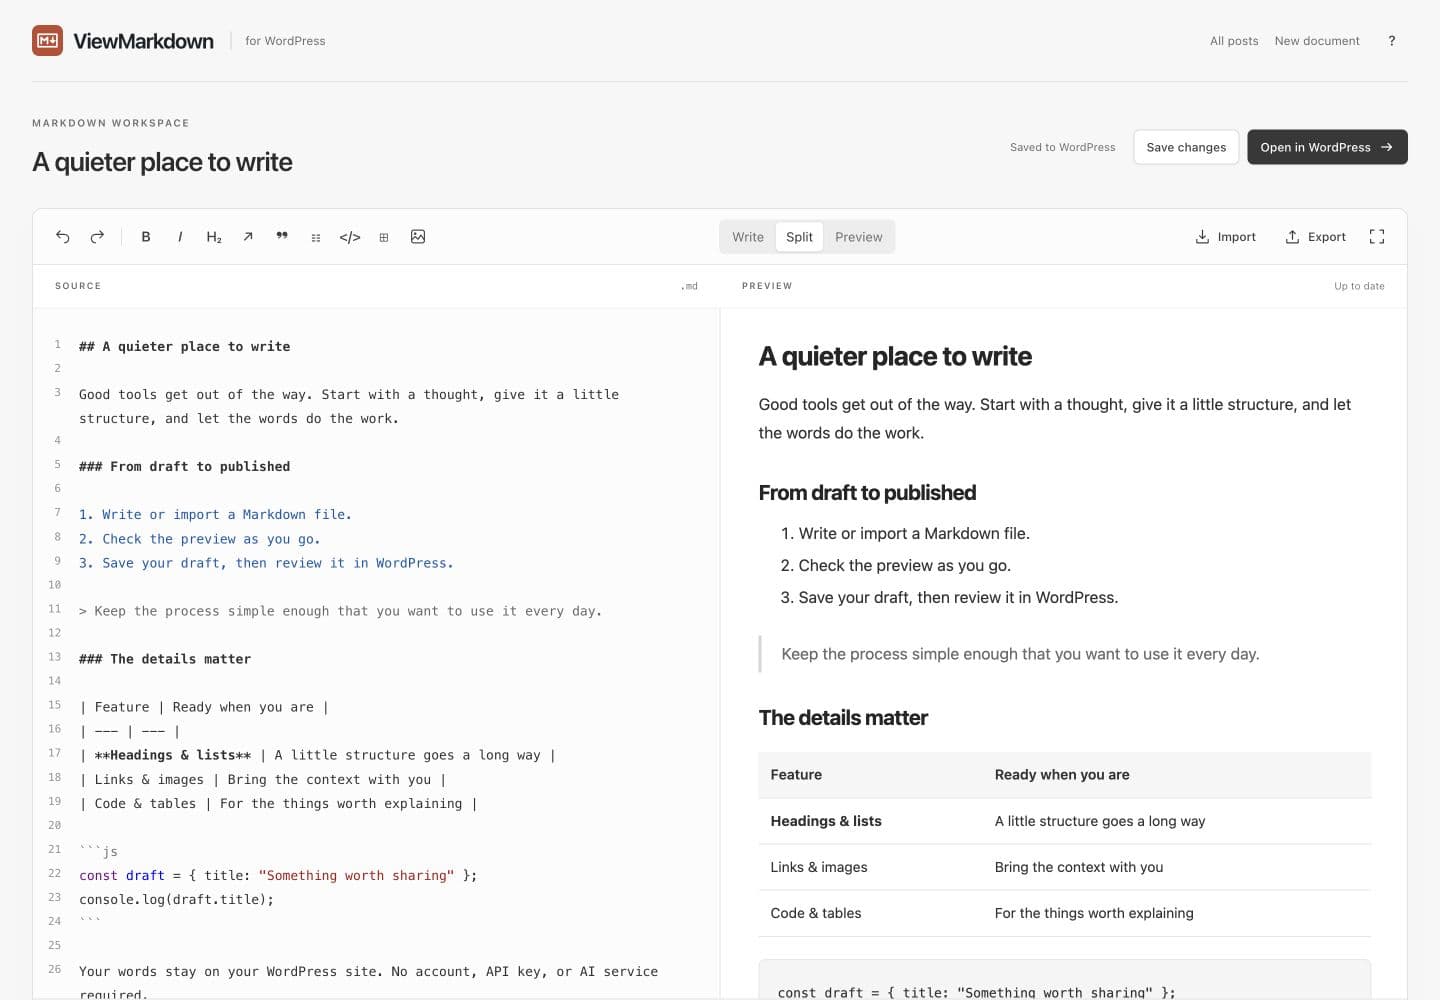Click preview cell 'Code & tables'

click(816, 913)
